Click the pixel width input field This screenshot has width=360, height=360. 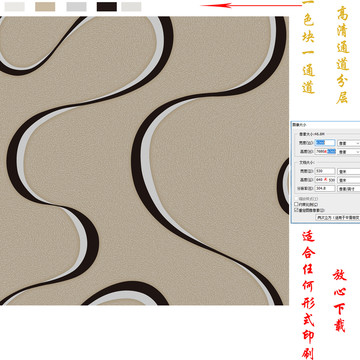click(325, 143)
